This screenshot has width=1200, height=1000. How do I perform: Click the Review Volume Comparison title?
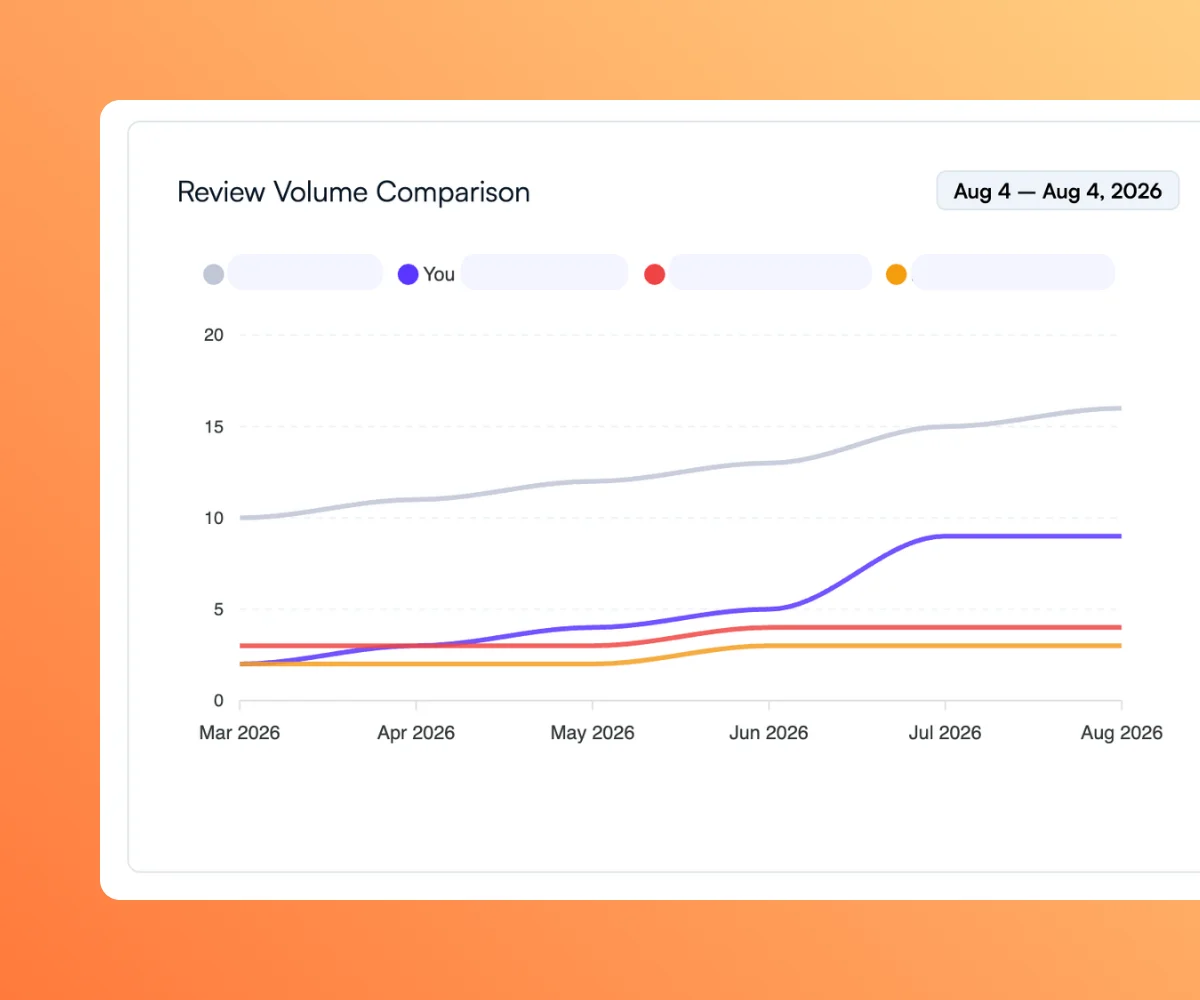pyautogui.click(x=353, y=192)
